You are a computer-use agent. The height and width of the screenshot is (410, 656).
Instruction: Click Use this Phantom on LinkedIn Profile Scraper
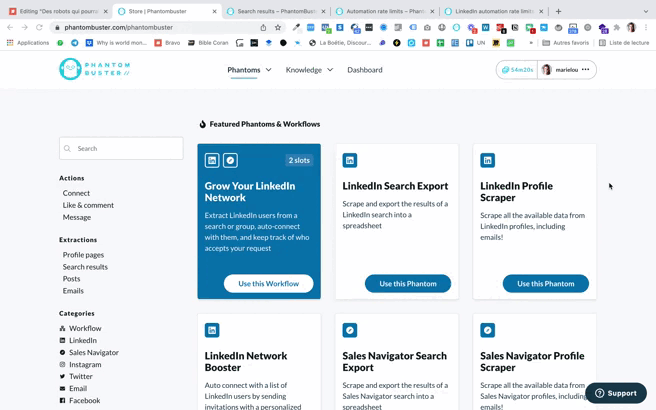[546, 284]
